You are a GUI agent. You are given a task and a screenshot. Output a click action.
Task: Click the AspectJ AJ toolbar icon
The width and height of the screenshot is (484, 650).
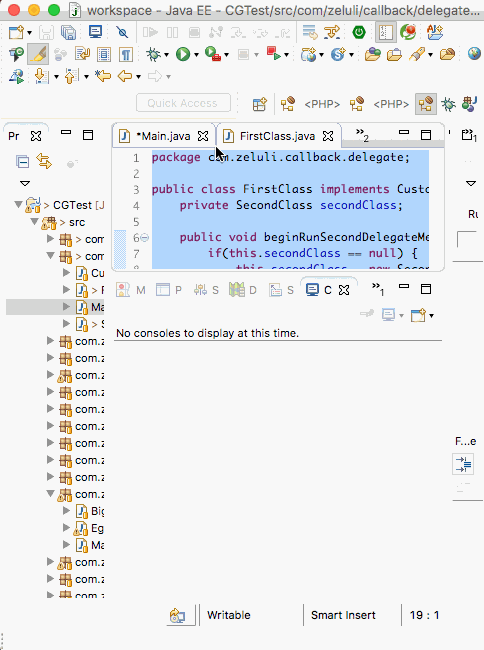click(x=435, y=32)
